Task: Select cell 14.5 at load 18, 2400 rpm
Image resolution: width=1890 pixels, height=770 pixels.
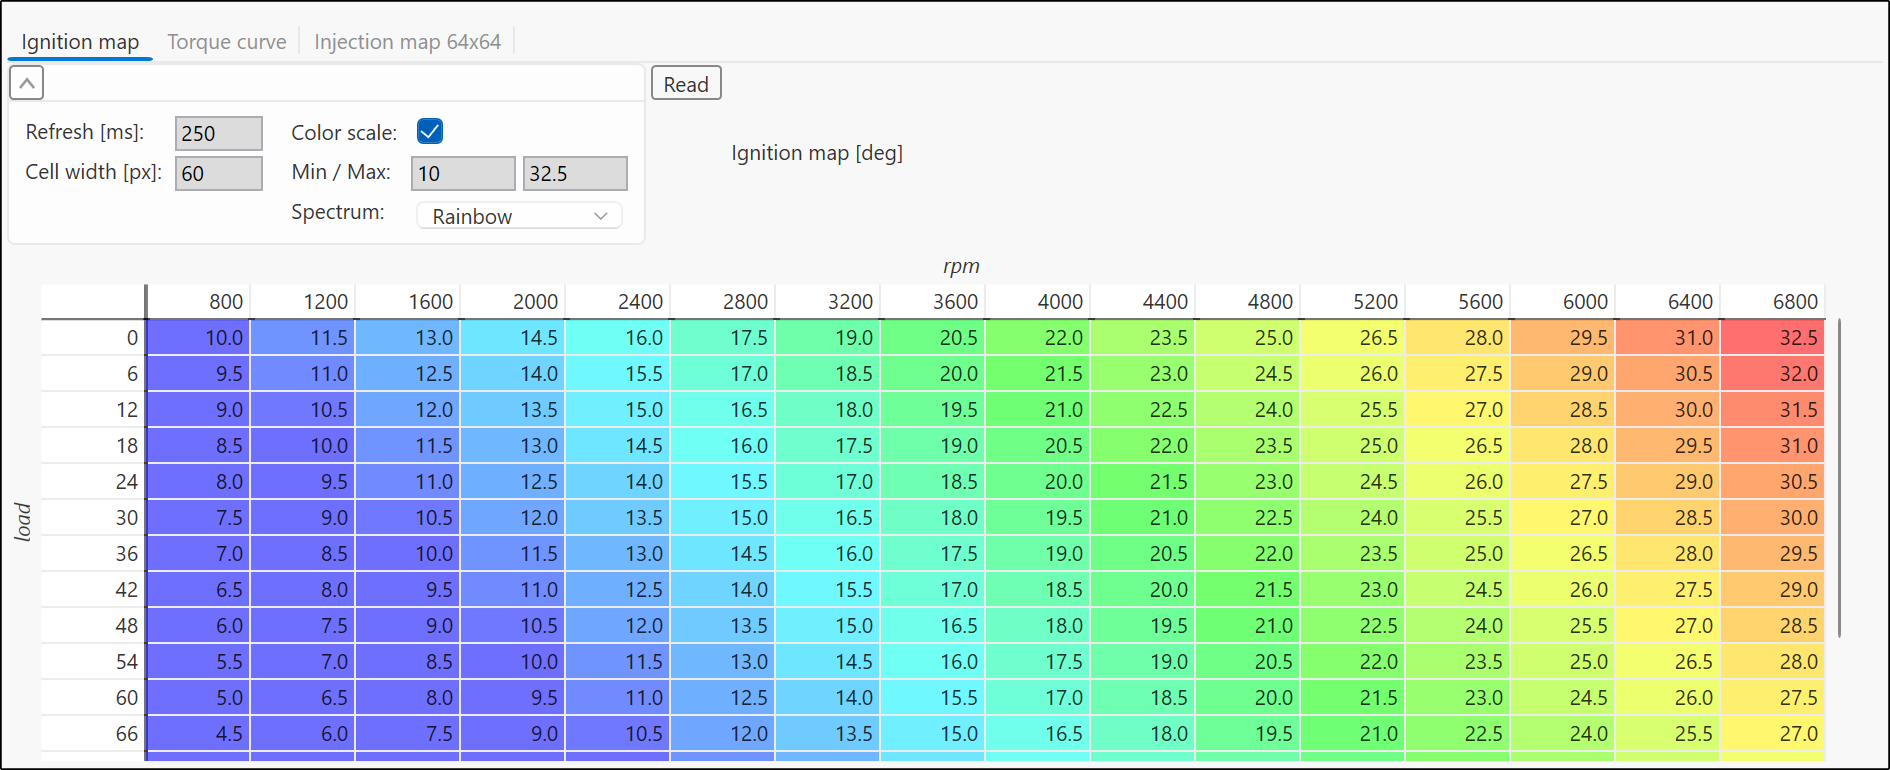Action: pyautogui.click(x=618, y=446)
